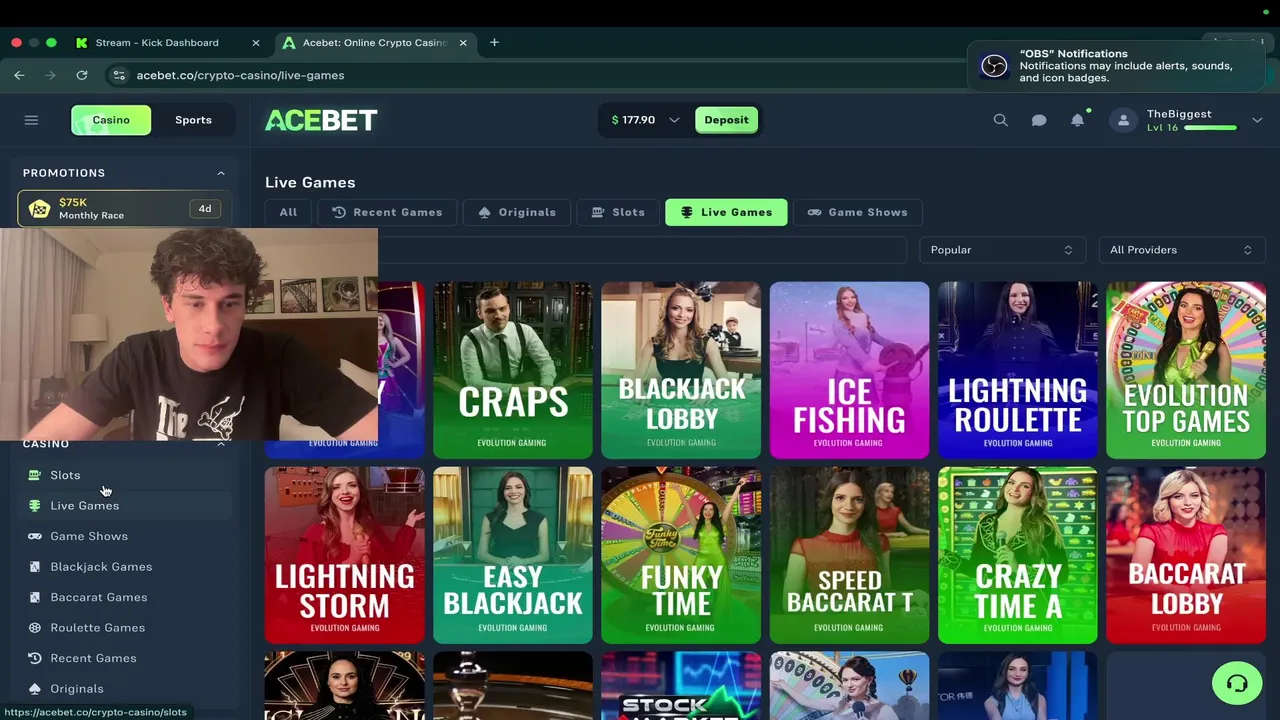Open the Craps game thumbnail
Image resolution: width=1280 pixels, height=720 pixels.
pyautogui.click(x=513, y=370)
